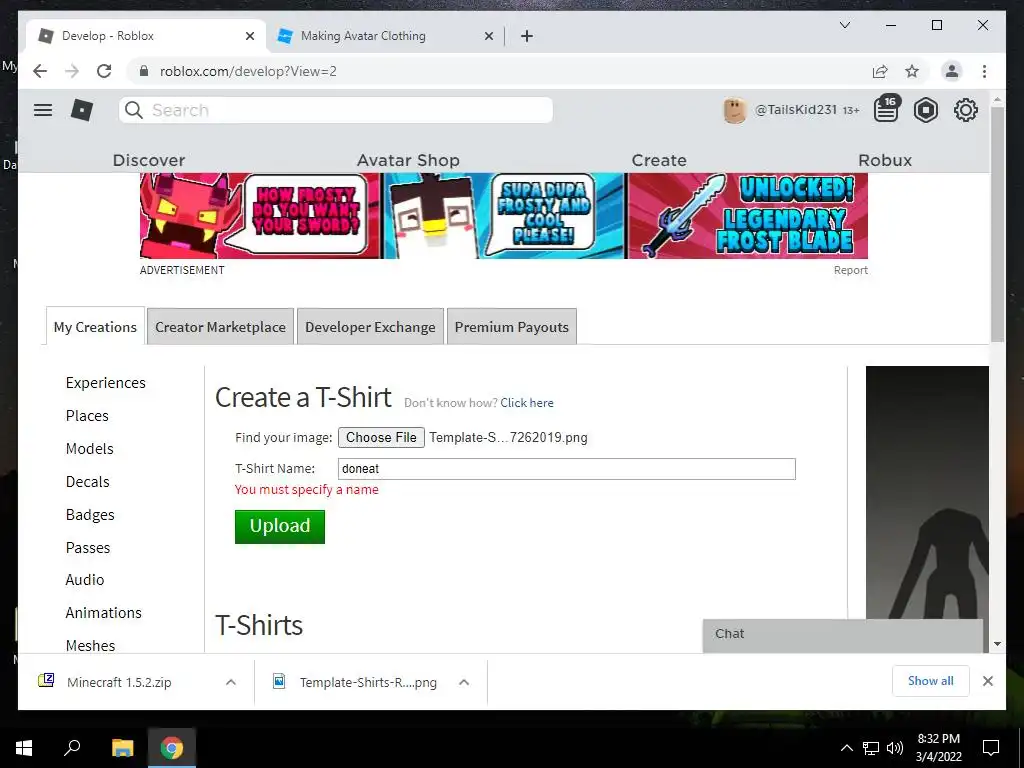Open the Premium Payouts tab
1024x768 pixels.
pyautogui.click(x=511, y=327)
